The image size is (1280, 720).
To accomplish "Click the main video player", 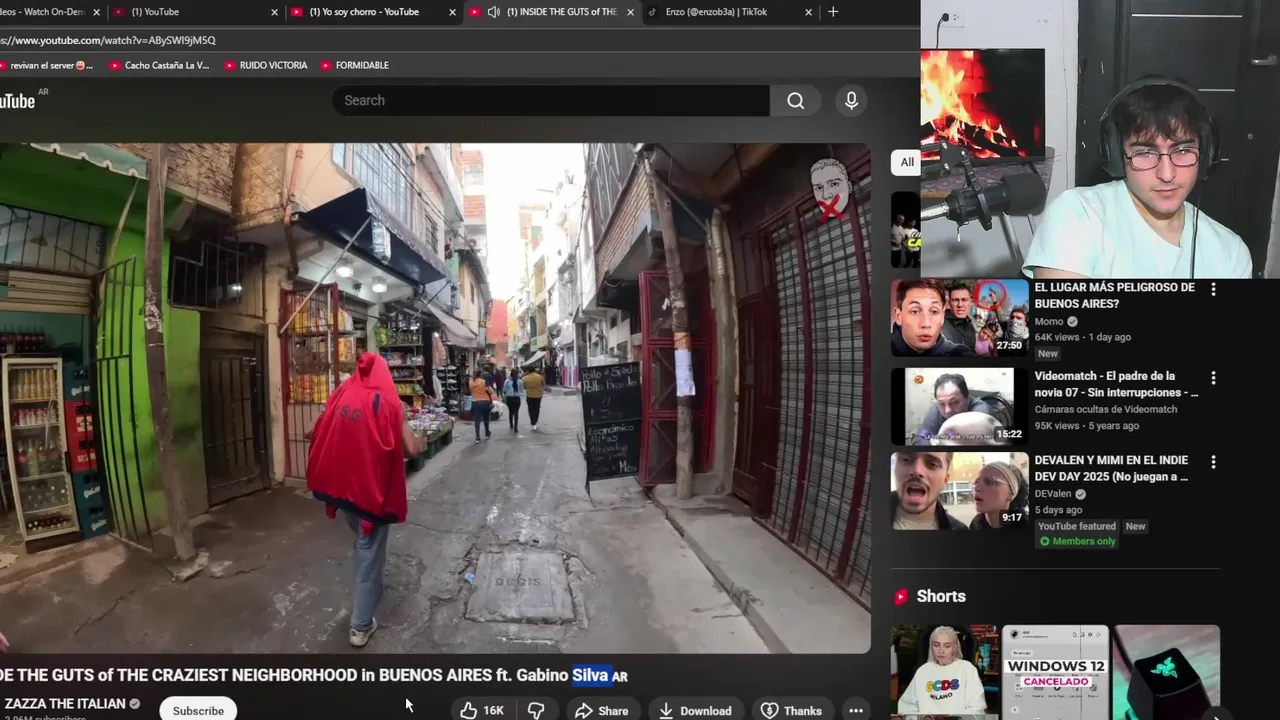I will [435, 398].
